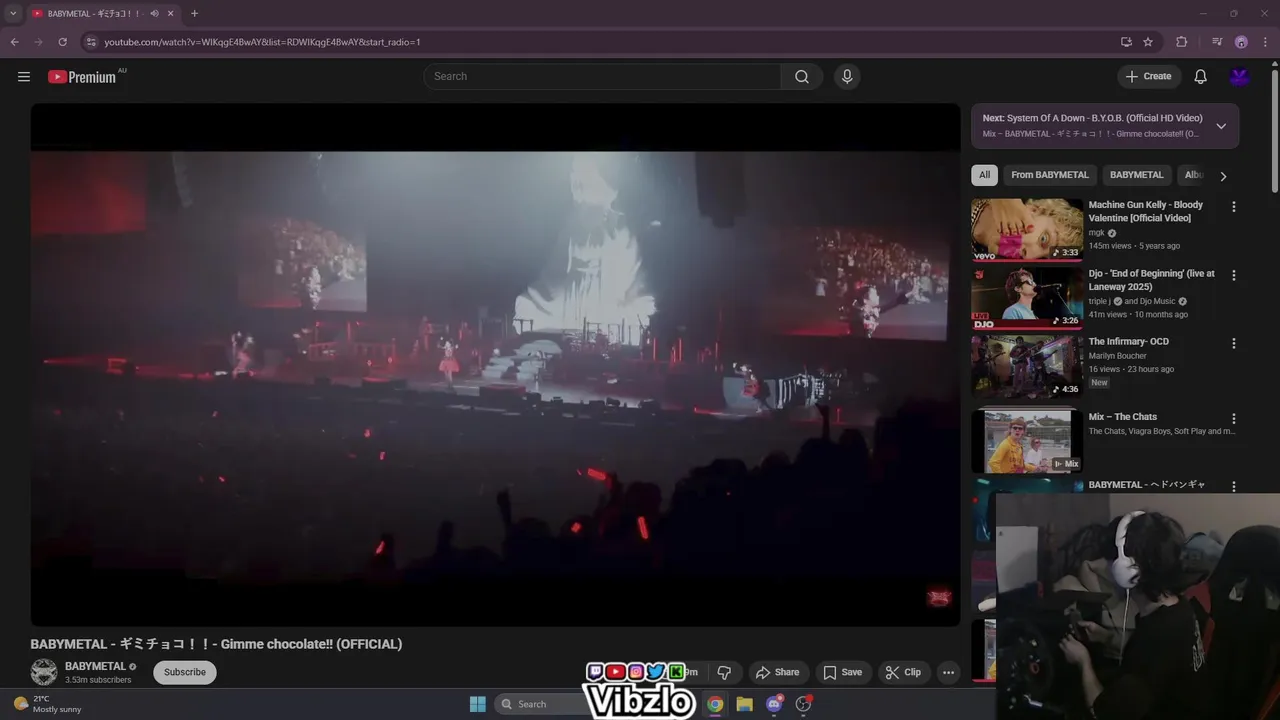Switch to Chrome in the taskbar
This screenshot has height=720, width=1280.
coord(715,704)
